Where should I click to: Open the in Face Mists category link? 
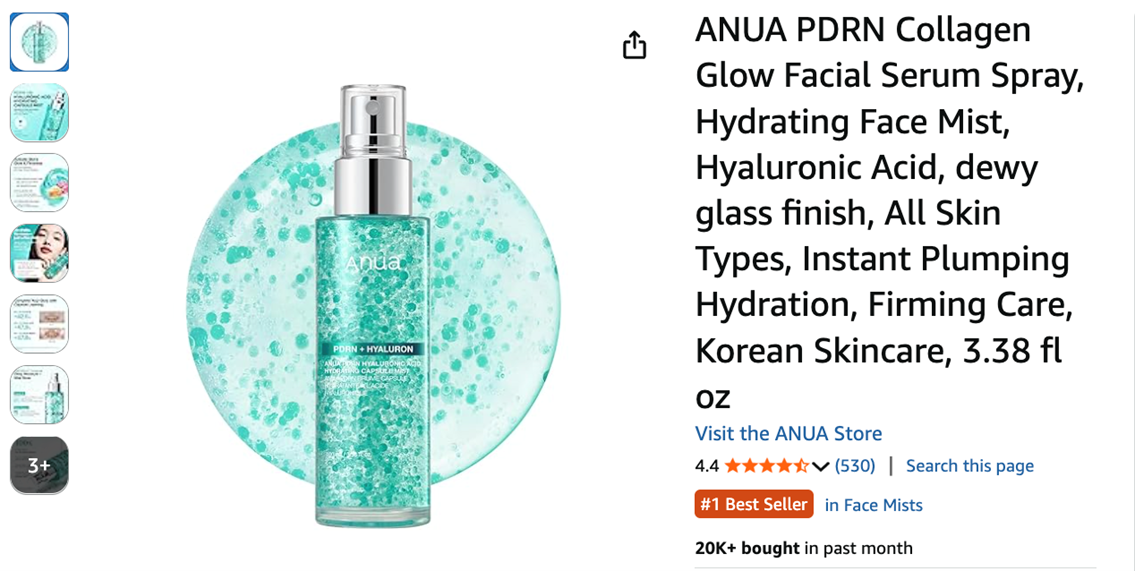click(x=874, y=505)
